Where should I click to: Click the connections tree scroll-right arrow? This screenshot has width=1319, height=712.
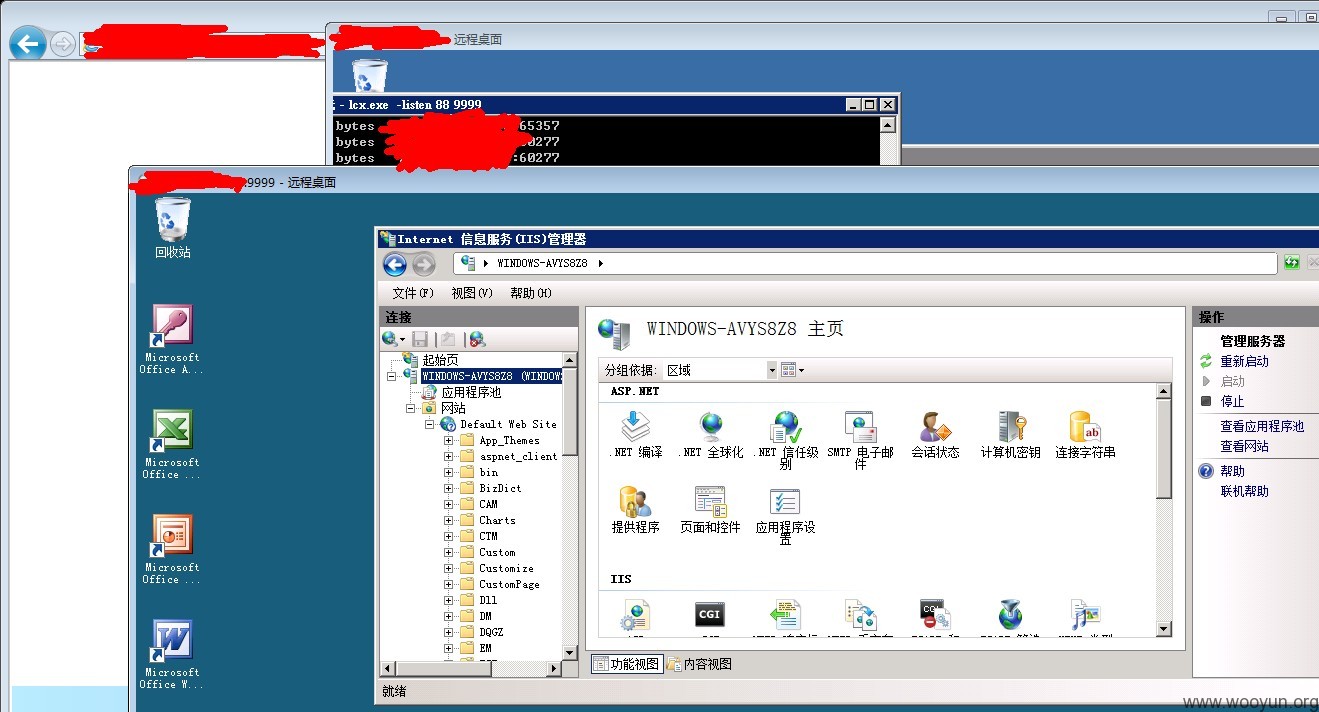coord(555,667)
